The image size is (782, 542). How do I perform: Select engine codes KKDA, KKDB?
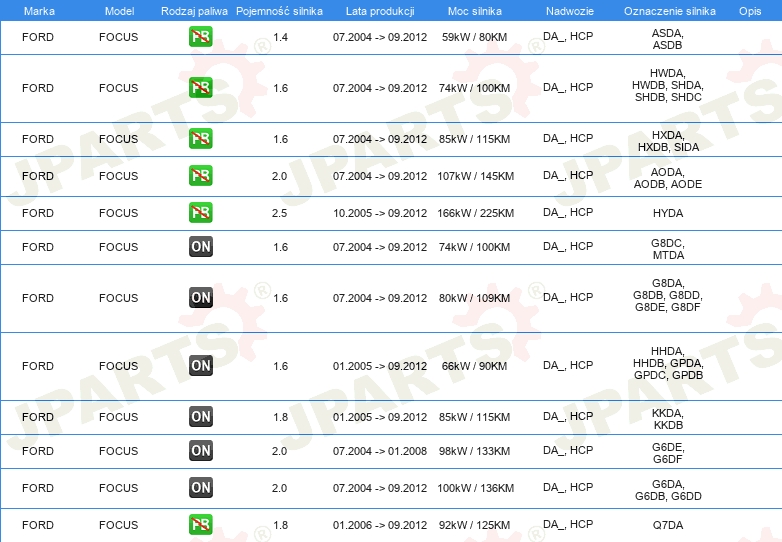pos(668,419)
